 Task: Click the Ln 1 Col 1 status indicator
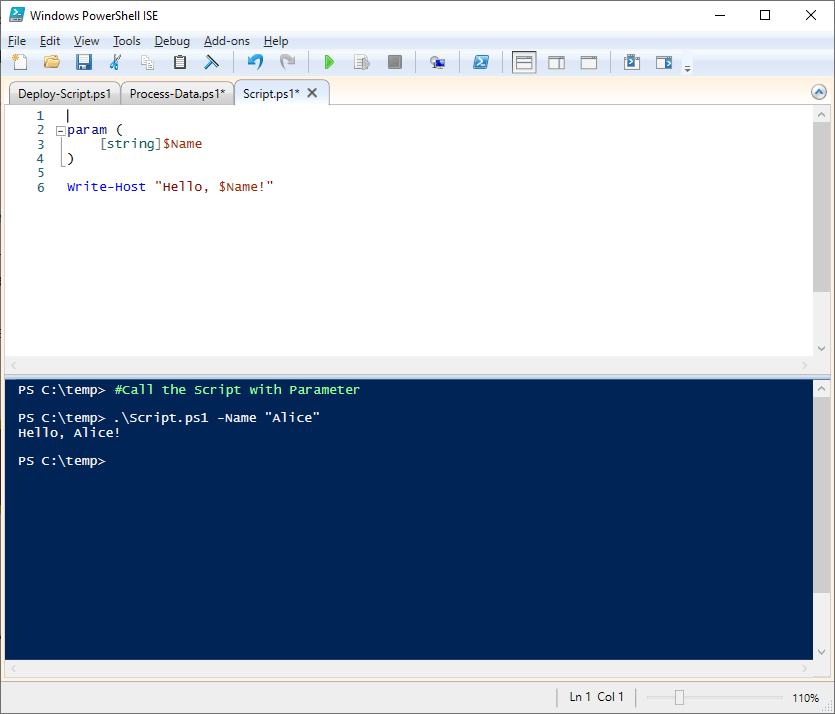coord(596,697)
